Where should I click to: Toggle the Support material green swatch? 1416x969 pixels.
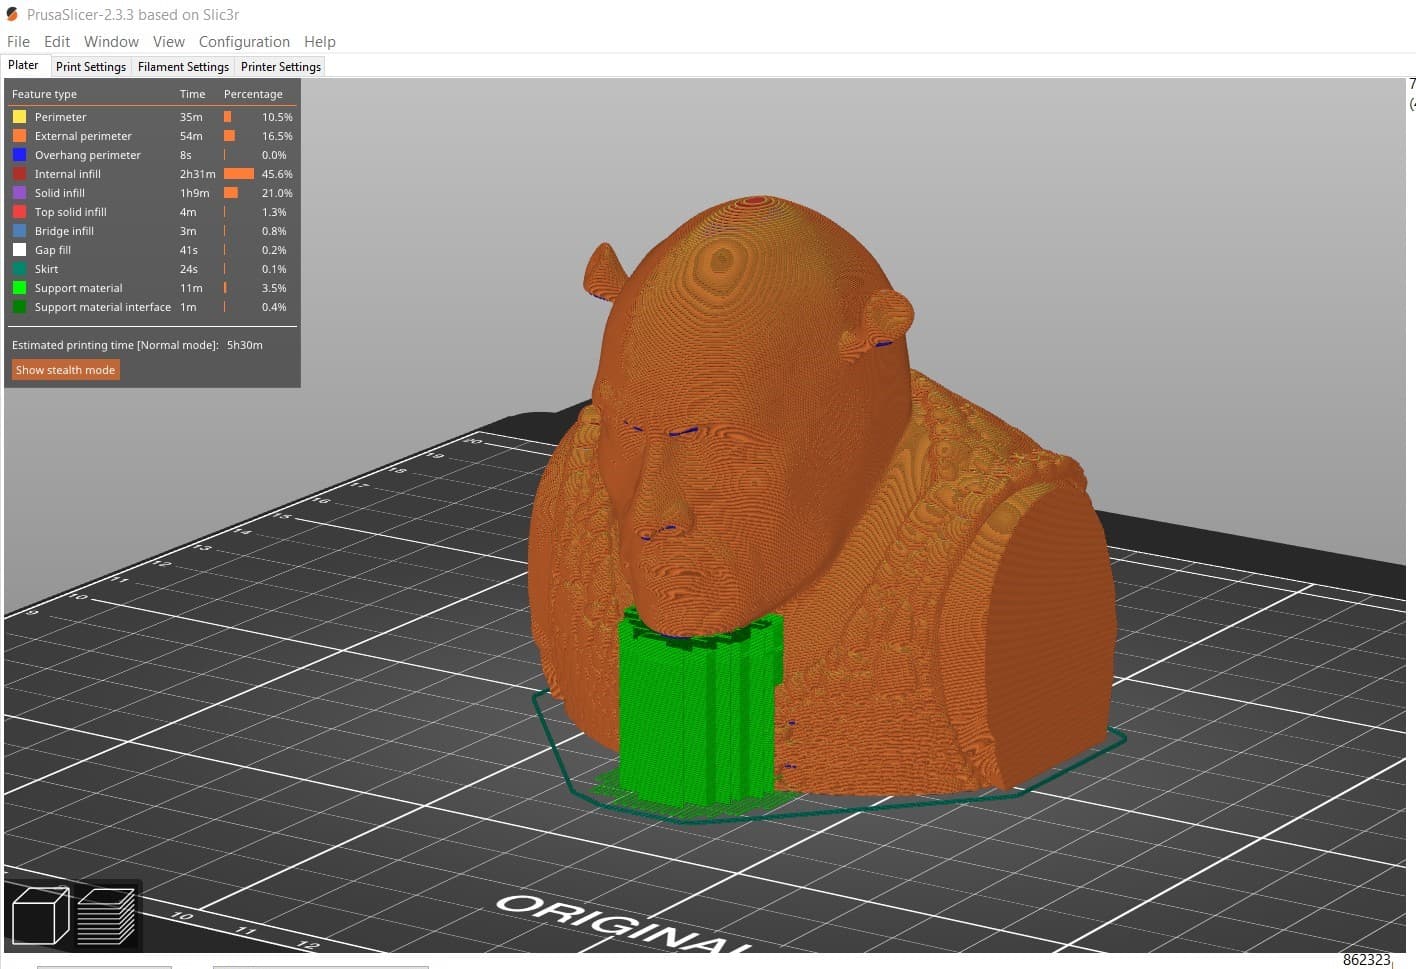(19, 288)
